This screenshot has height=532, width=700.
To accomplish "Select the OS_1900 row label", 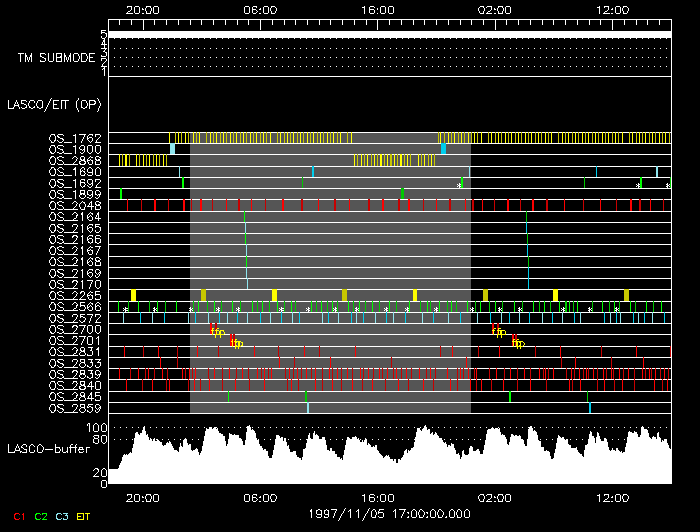I will pyautogui.click(x=75, y=150).
